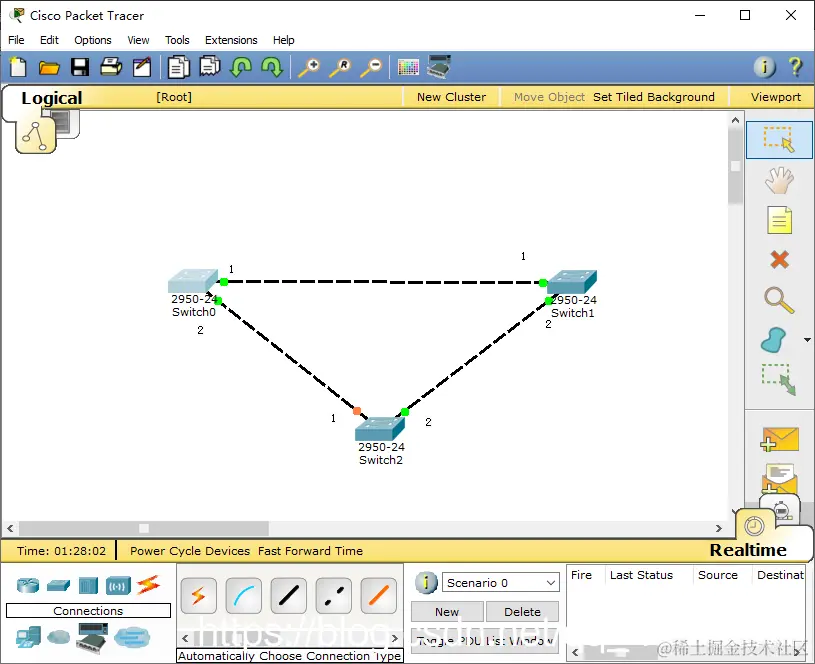Click the Copy icon in toolbar

pos(178,67)
